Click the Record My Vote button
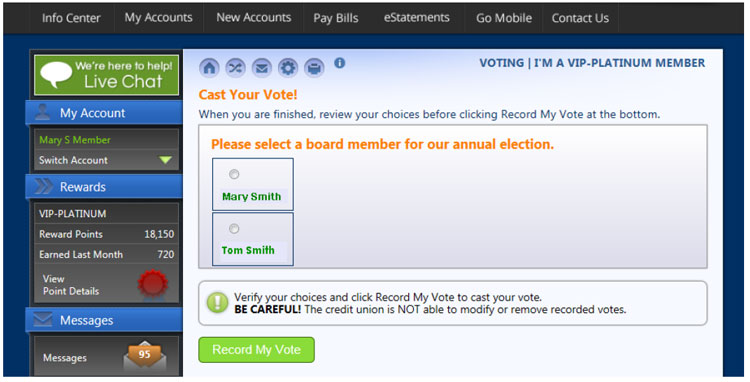Screen dimensions: 750x382 [x=256, y=350]
